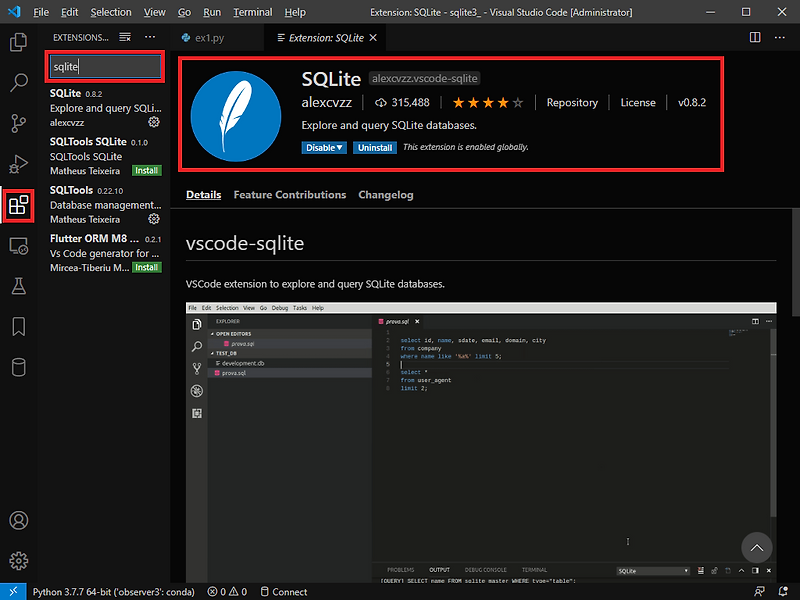Clear extensions search results icon
This screenshot has height=600, width=800.
[125, 37]
